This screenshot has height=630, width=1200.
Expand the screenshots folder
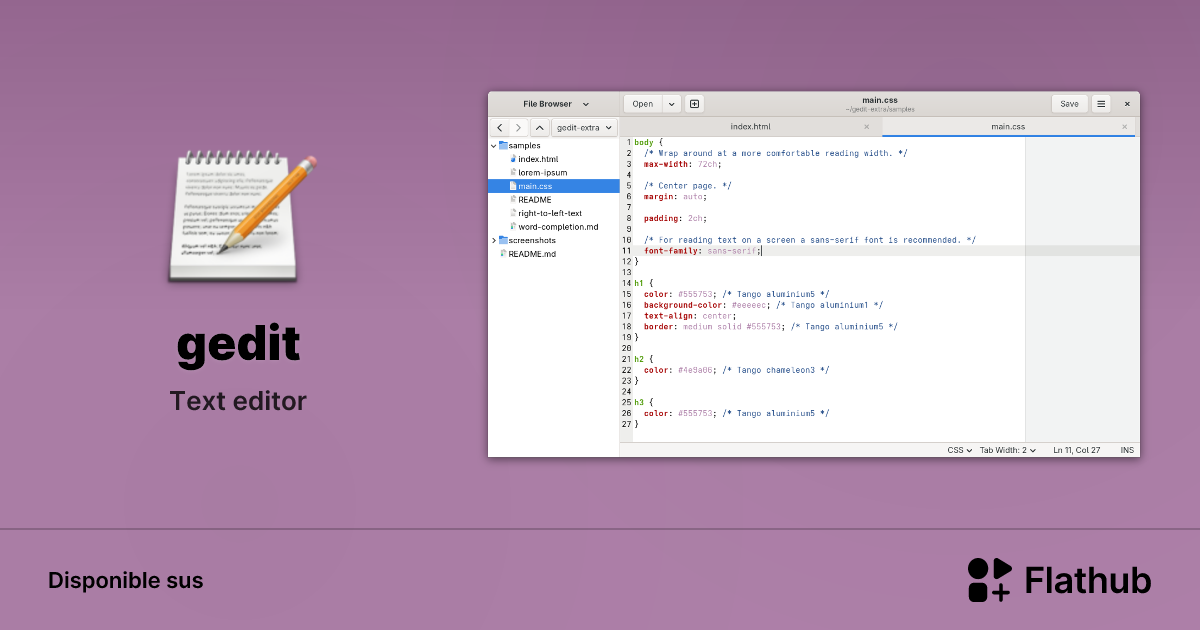[x=492, y=240]
